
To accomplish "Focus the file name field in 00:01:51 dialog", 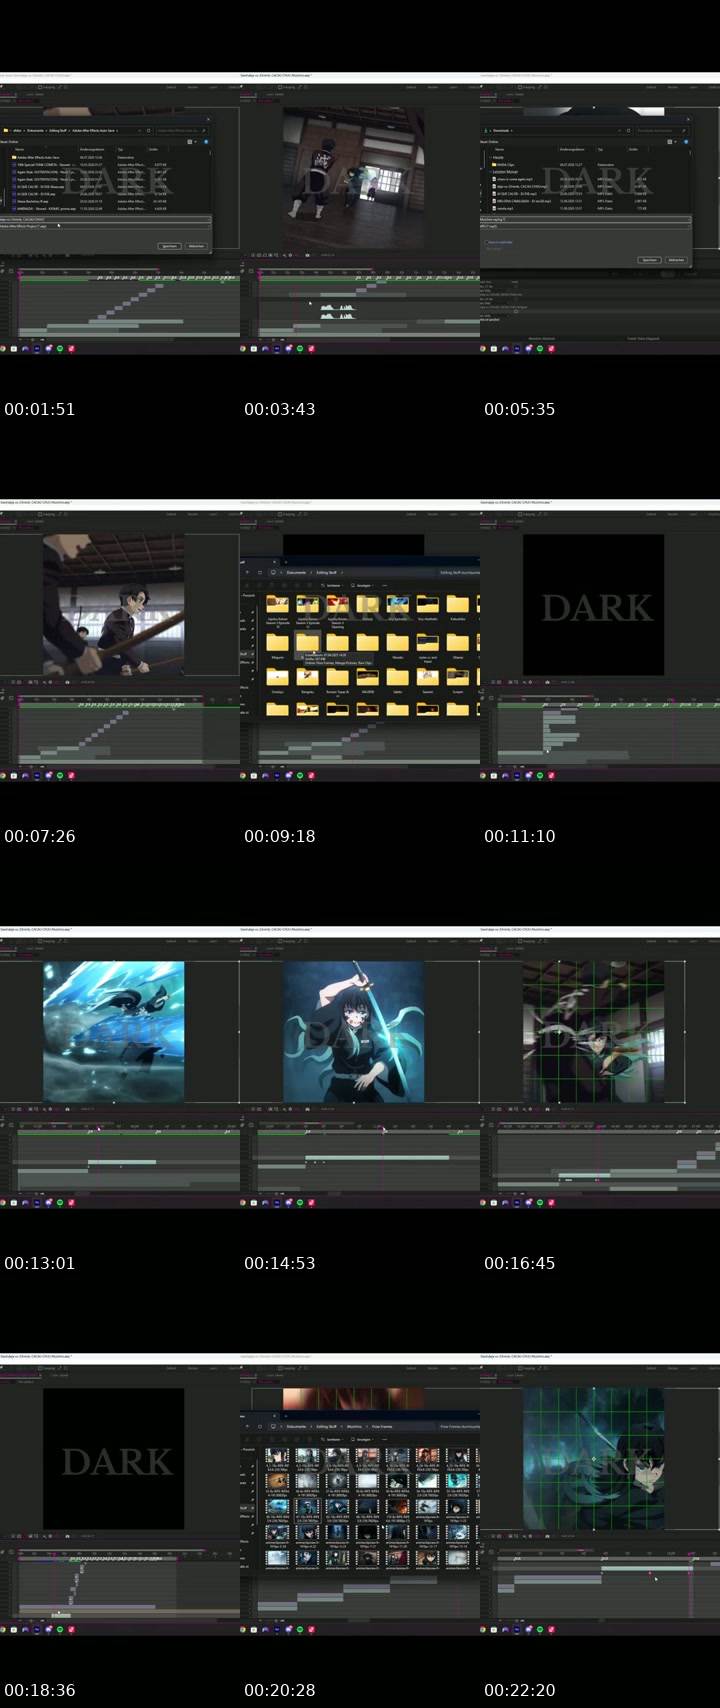I will [x=105, y=219].
